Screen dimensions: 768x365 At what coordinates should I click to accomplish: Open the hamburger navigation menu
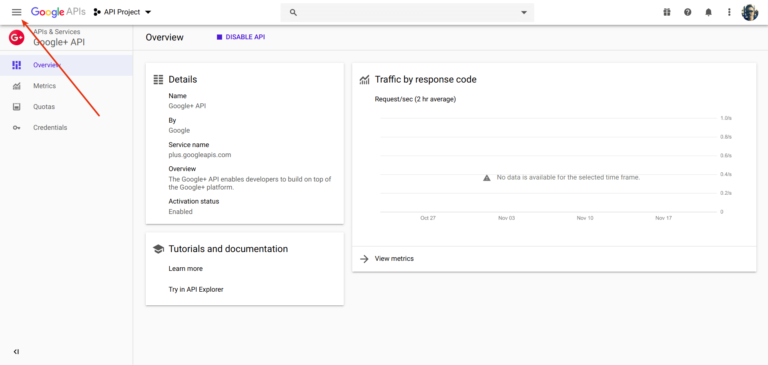[x=17, y=12]
